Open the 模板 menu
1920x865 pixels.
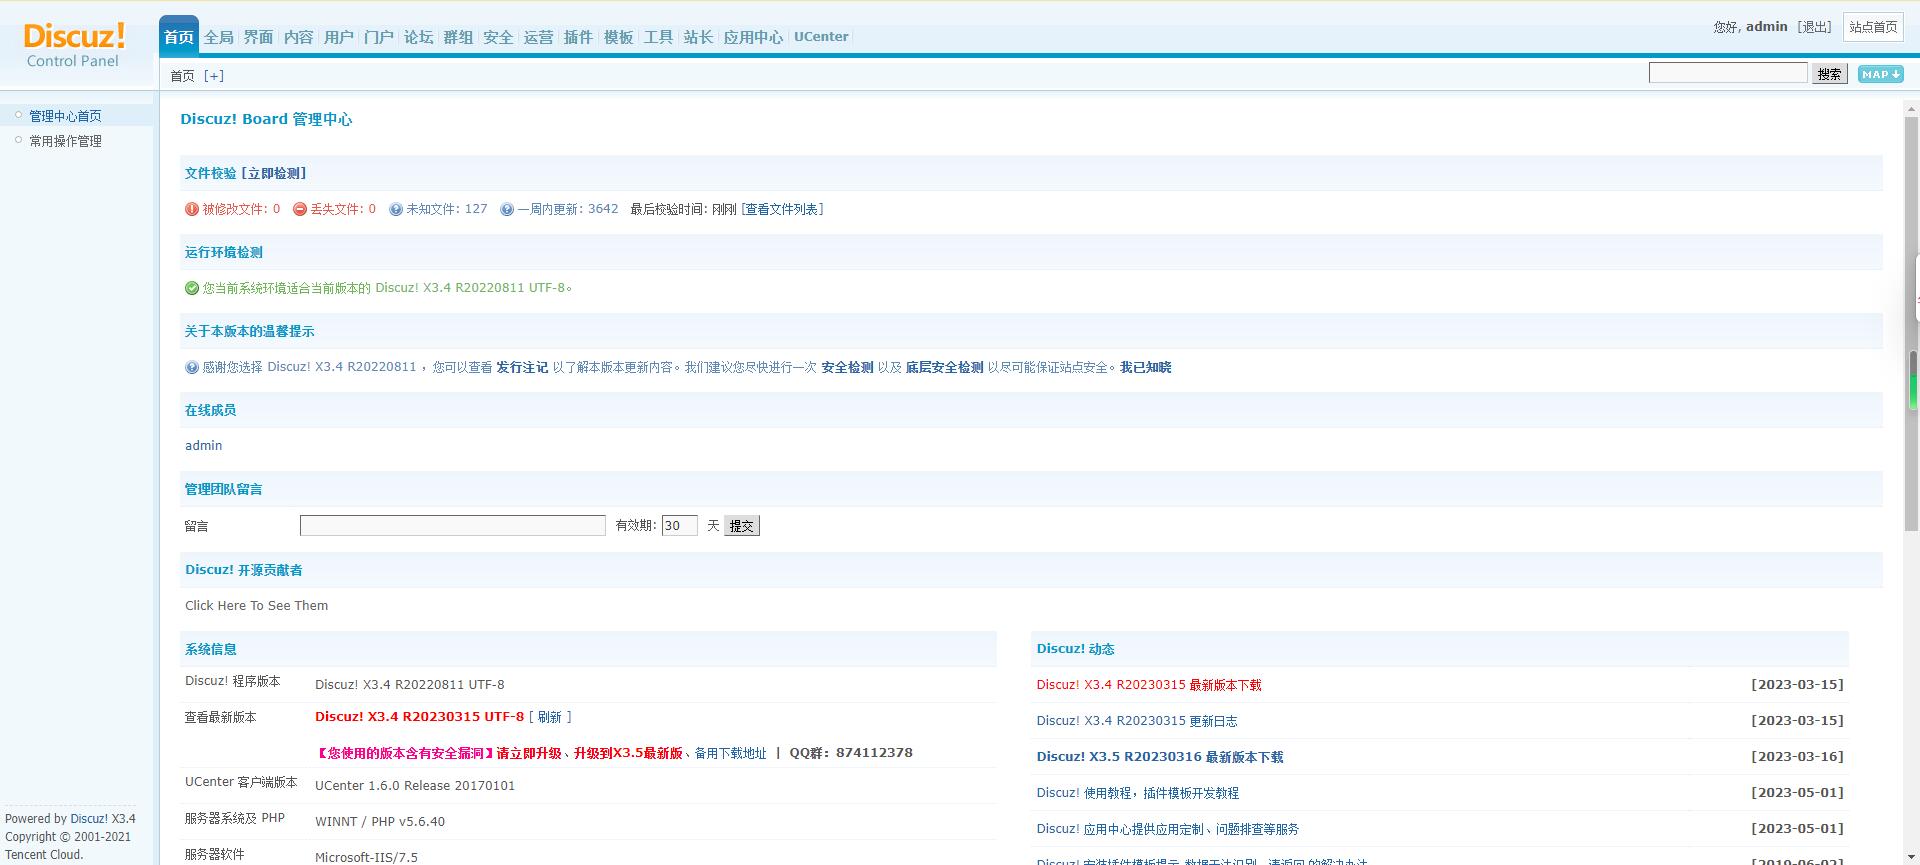[x=619, y=37]
